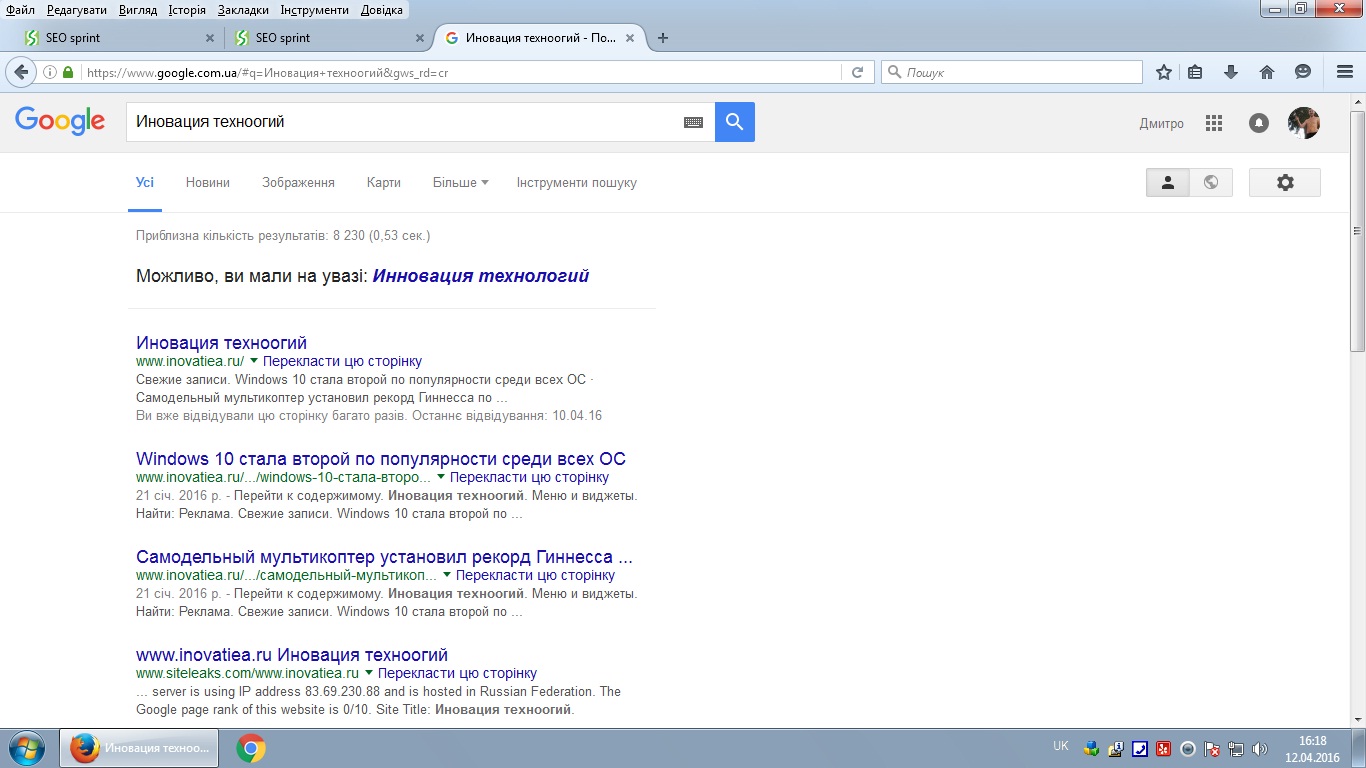Open the Google apps grid
The height and width of the screenshot is (768, 1366).
click(1215, 123)
